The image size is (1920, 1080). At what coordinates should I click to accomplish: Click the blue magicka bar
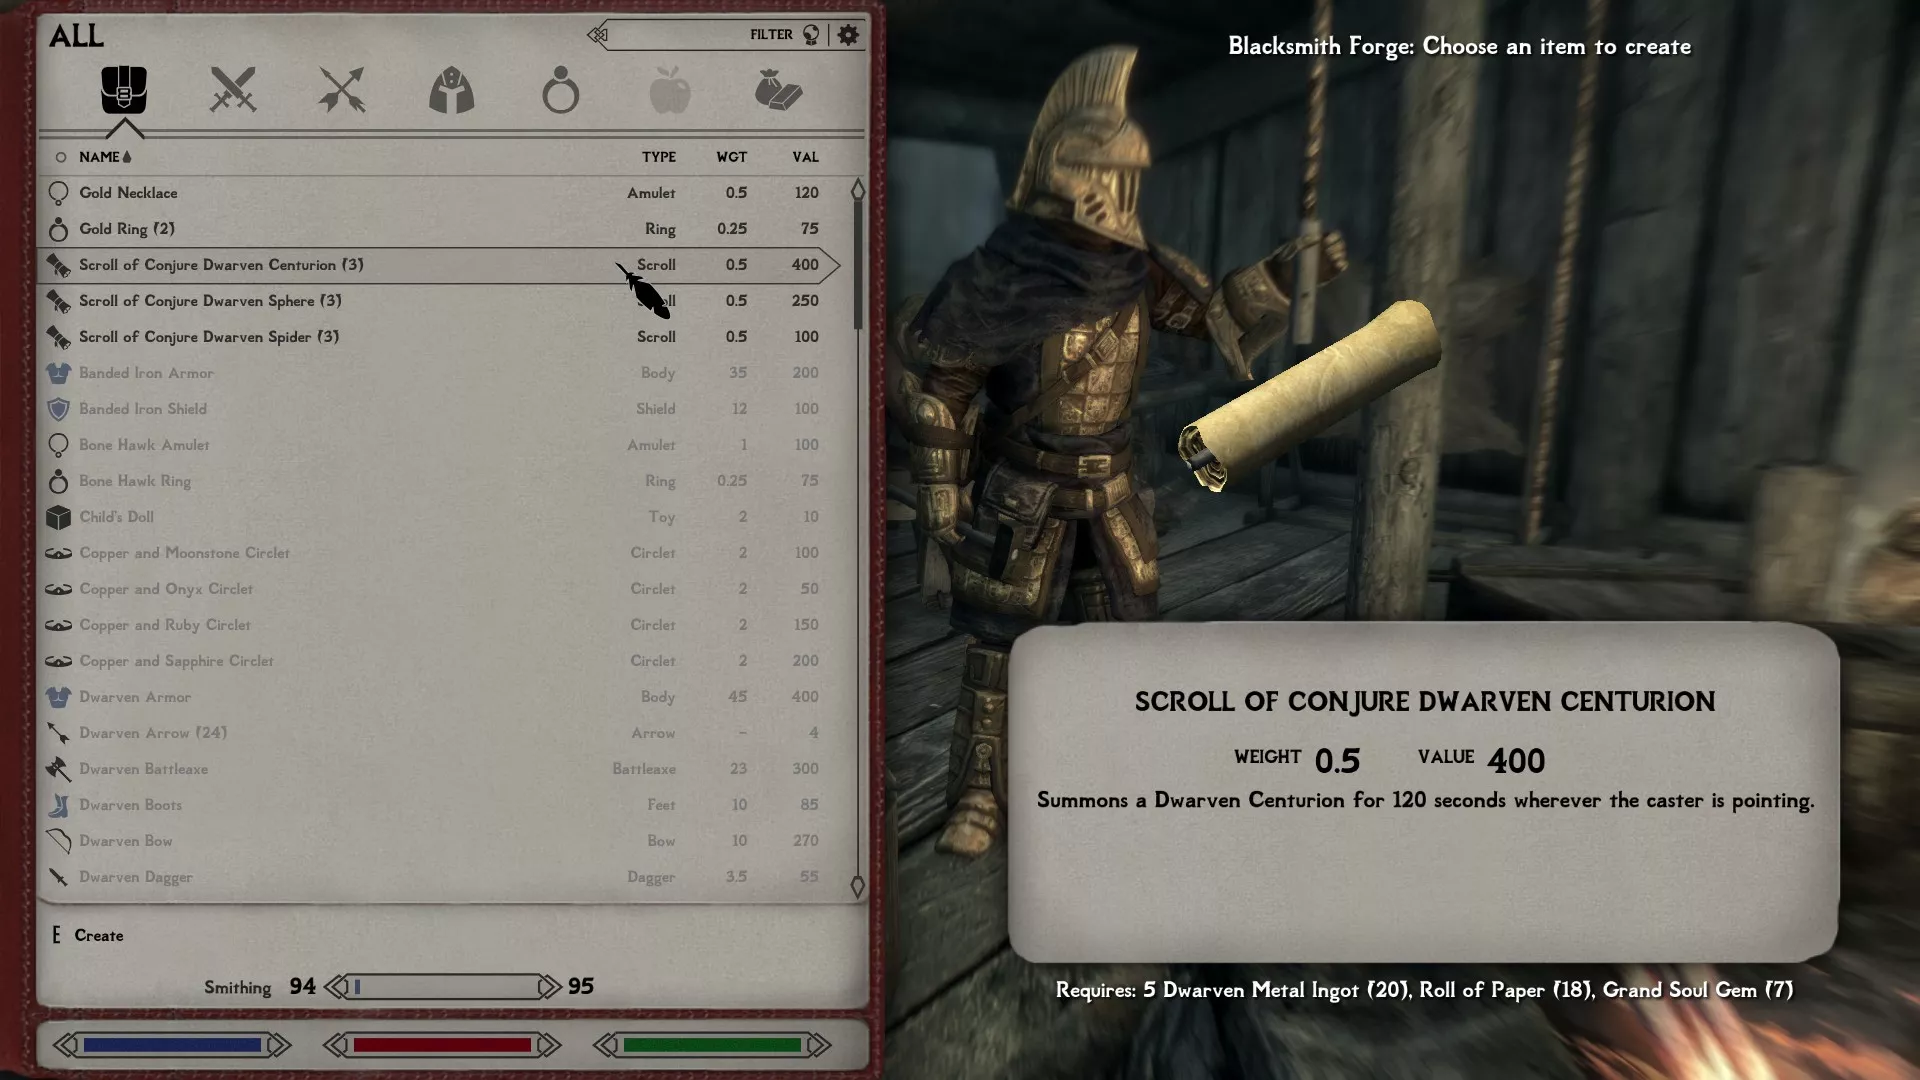pos(172,1045)
